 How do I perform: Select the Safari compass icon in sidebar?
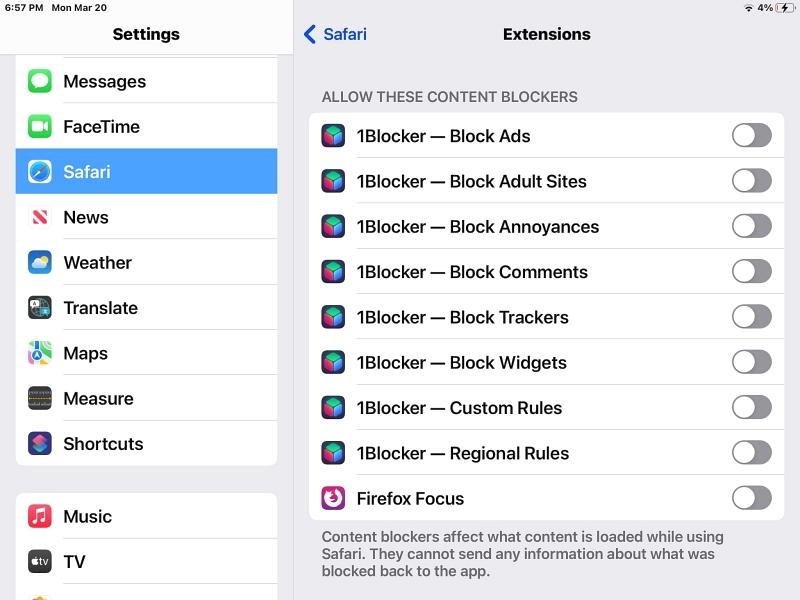point(40,172)
